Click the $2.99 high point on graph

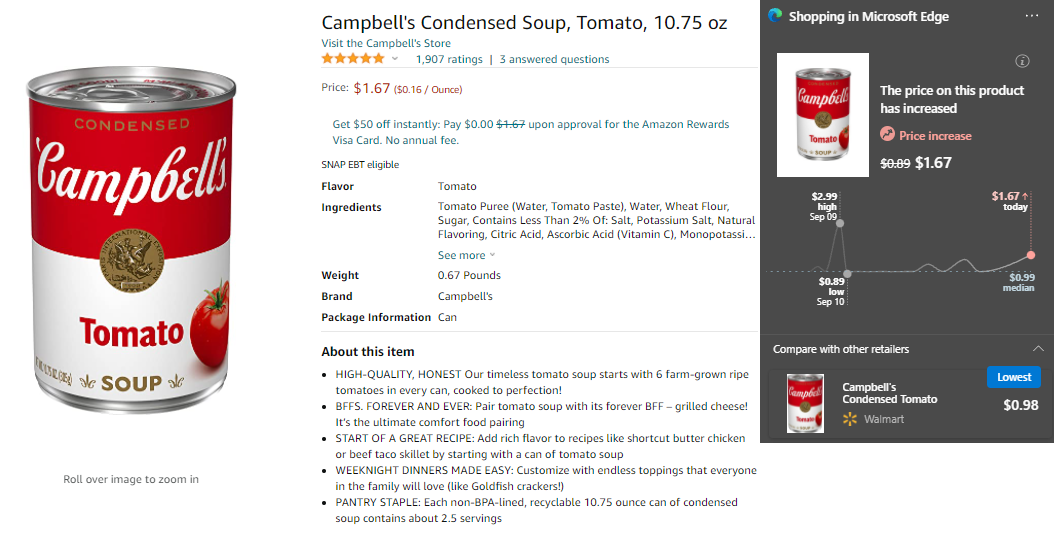pos(839,222)
